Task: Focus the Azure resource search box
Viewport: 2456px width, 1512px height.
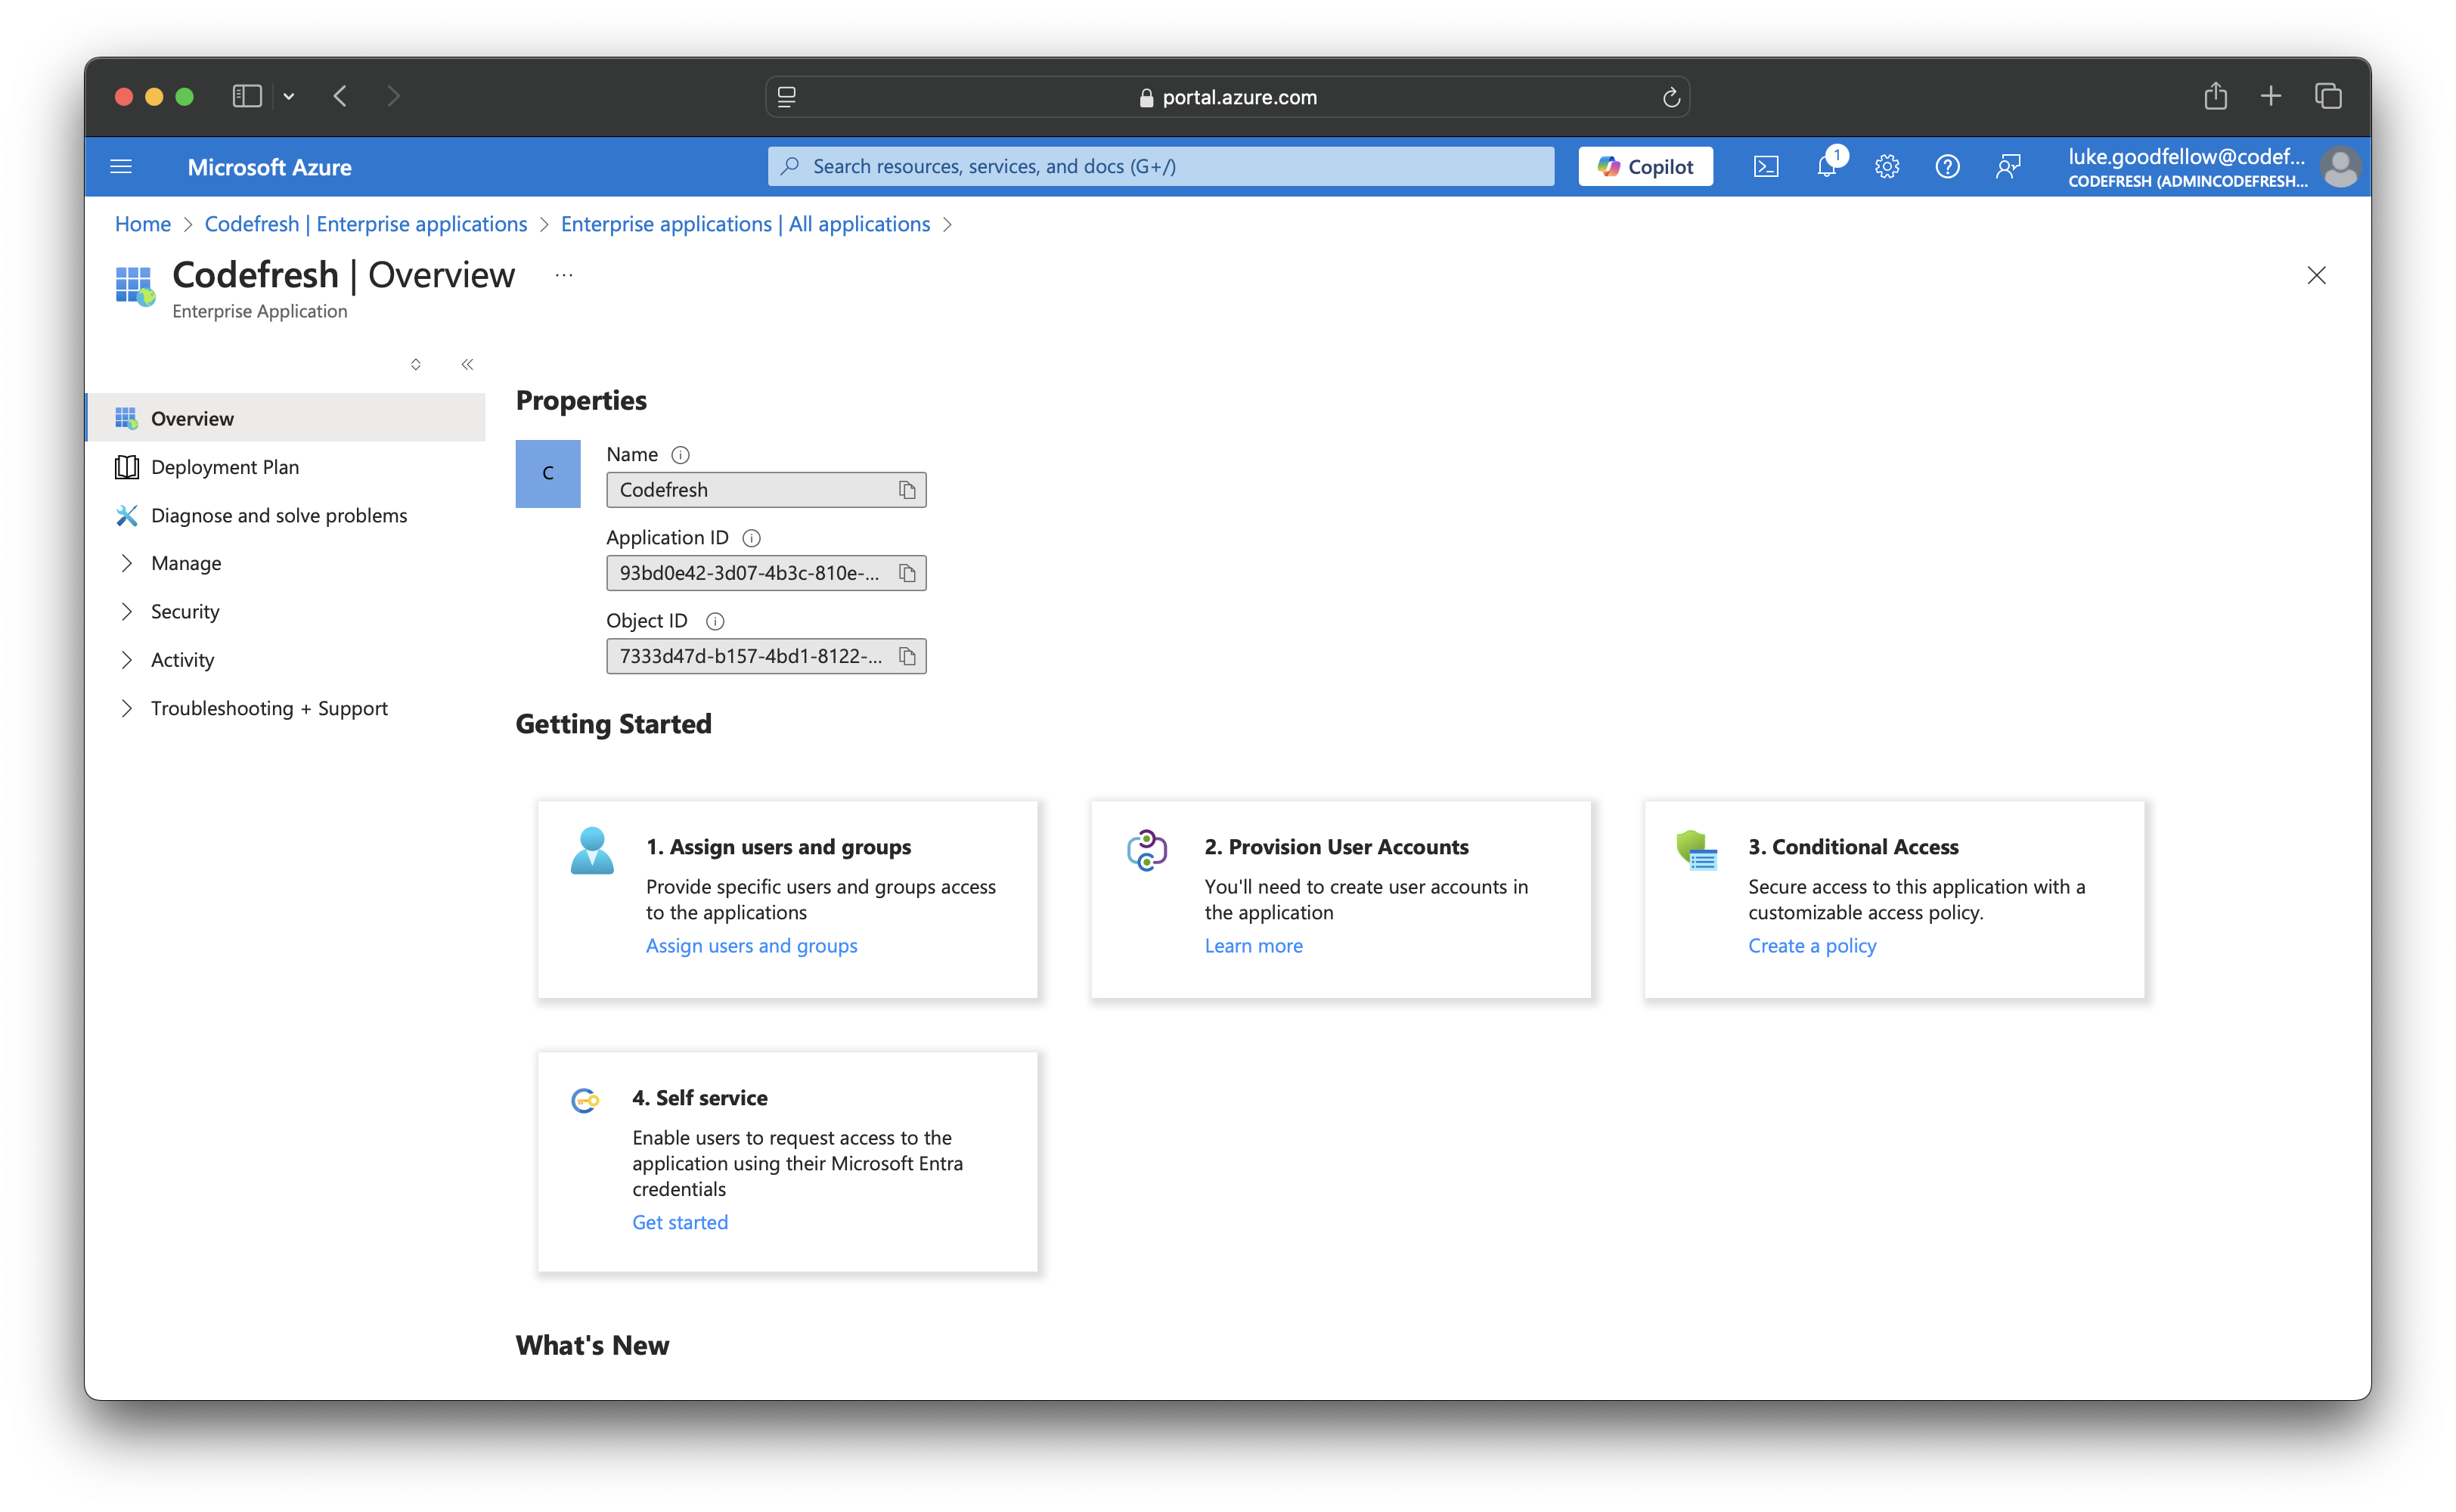Action: tap(1160, 167)
